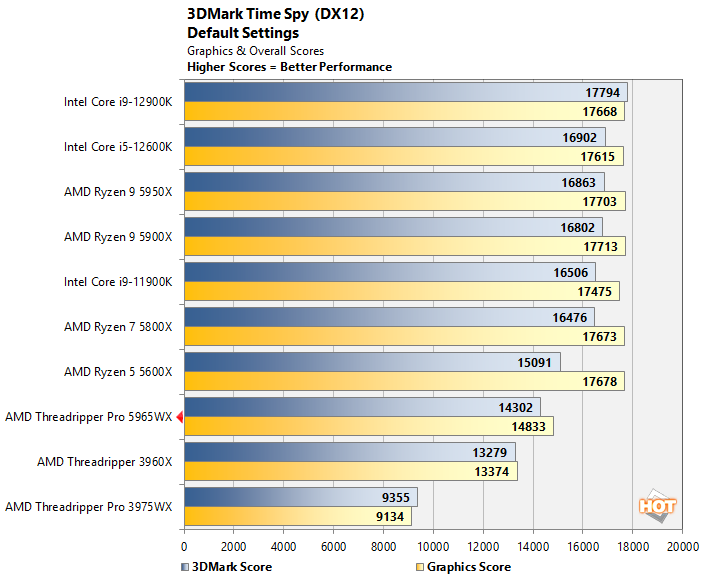Viewport: 708px width, 576px height.
Task: Click the 17703 graphics score value
Action: click(600, 202)
